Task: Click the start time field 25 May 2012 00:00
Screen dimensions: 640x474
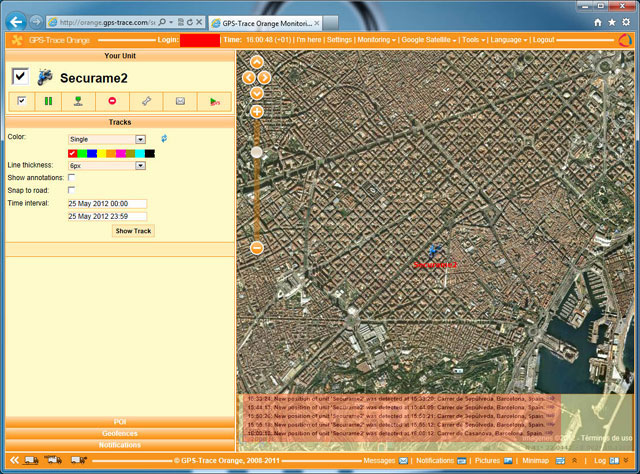Action: (107, 203)
